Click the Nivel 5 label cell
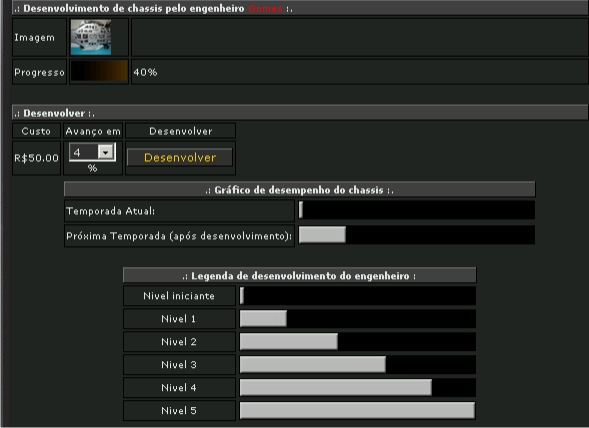Viewport: 589px width, 428px height. [179, 410]
